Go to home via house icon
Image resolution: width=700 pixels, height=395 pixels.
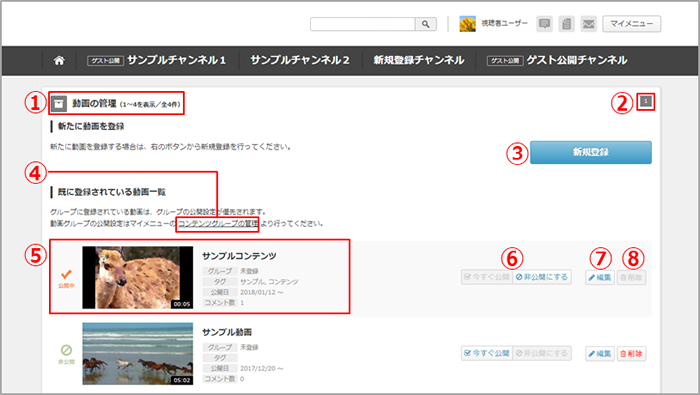[59, 60]
